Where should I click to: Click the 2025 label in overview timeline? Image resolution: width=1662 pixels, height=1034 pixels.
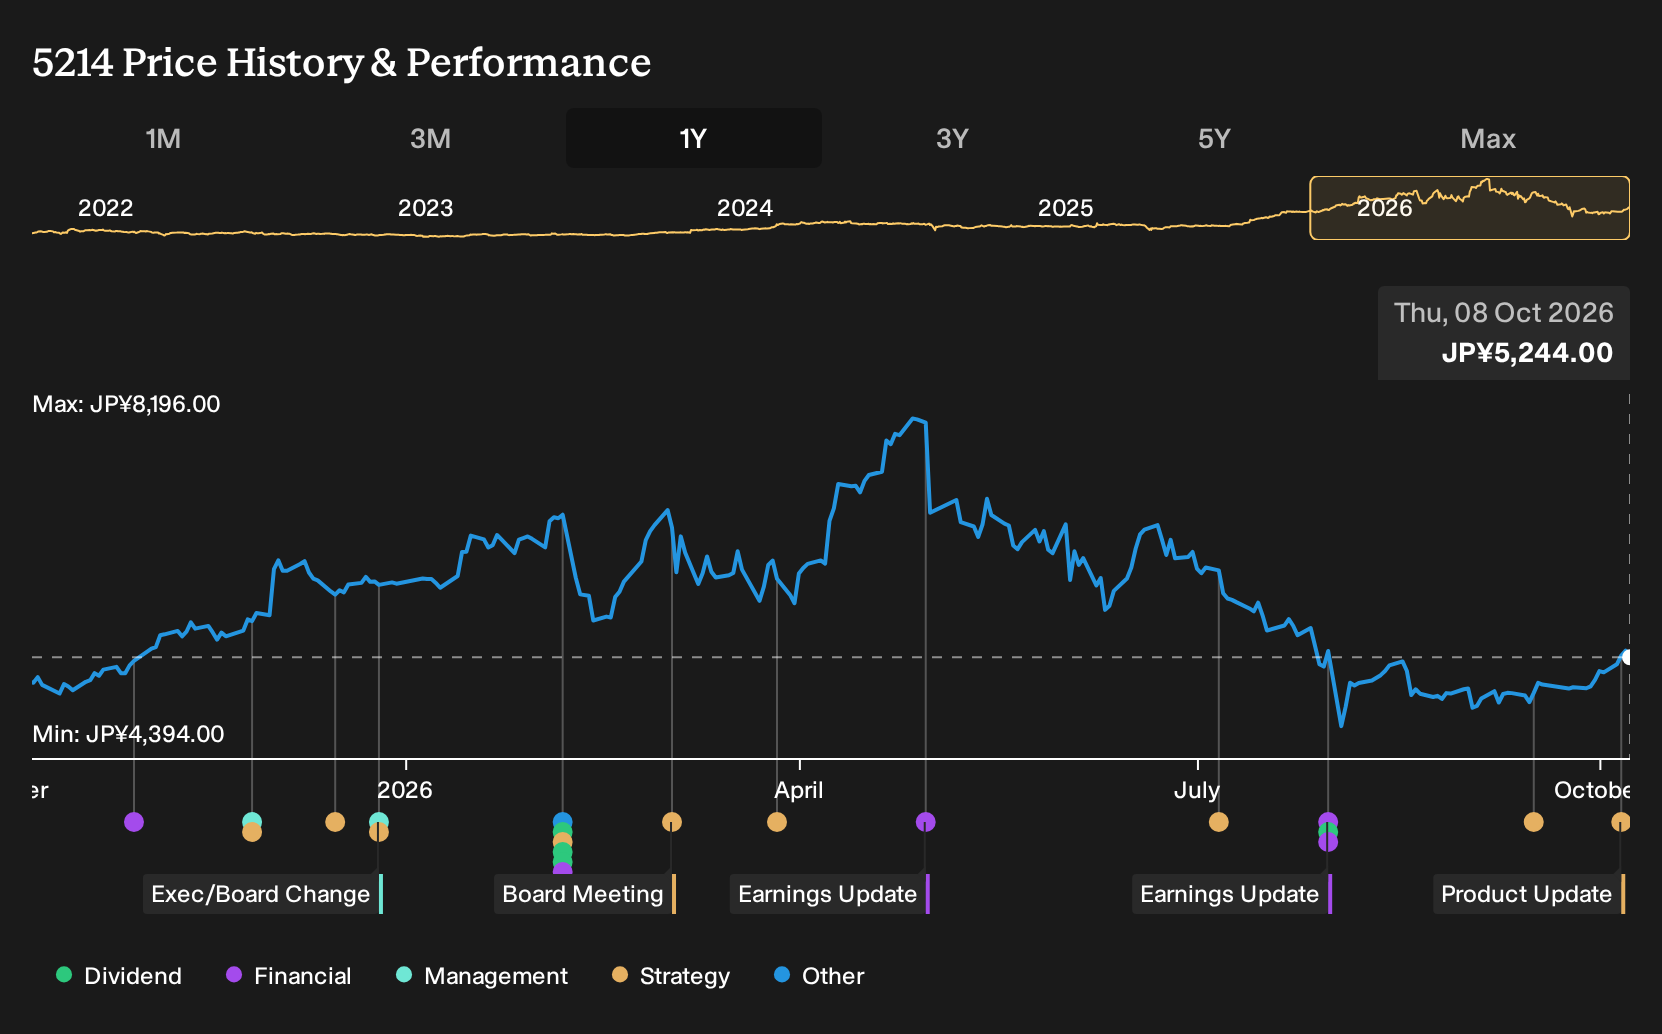[x=1066, y=208]
